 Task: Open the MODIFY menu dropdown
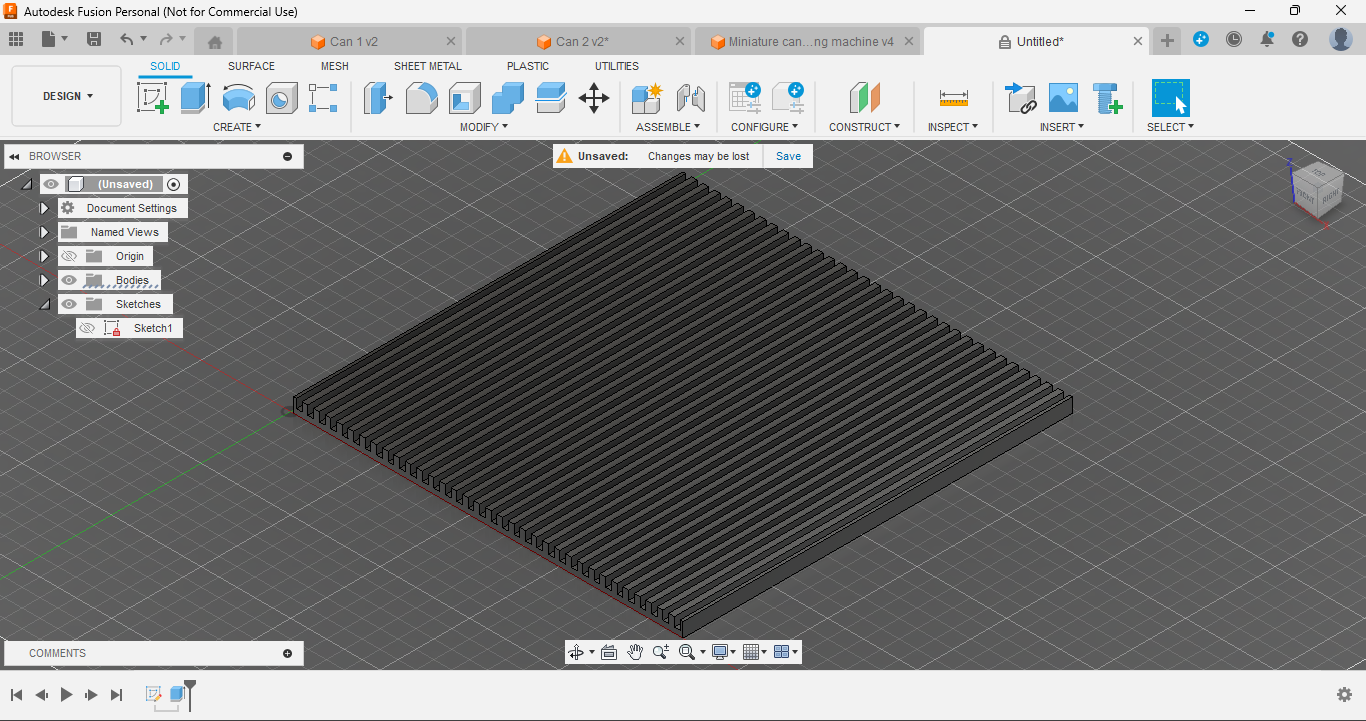(x=484, y=127)
